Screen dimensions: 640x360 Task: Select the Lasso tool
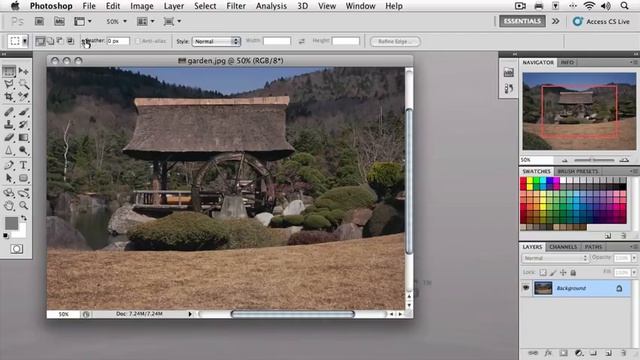tap(9, 84)
